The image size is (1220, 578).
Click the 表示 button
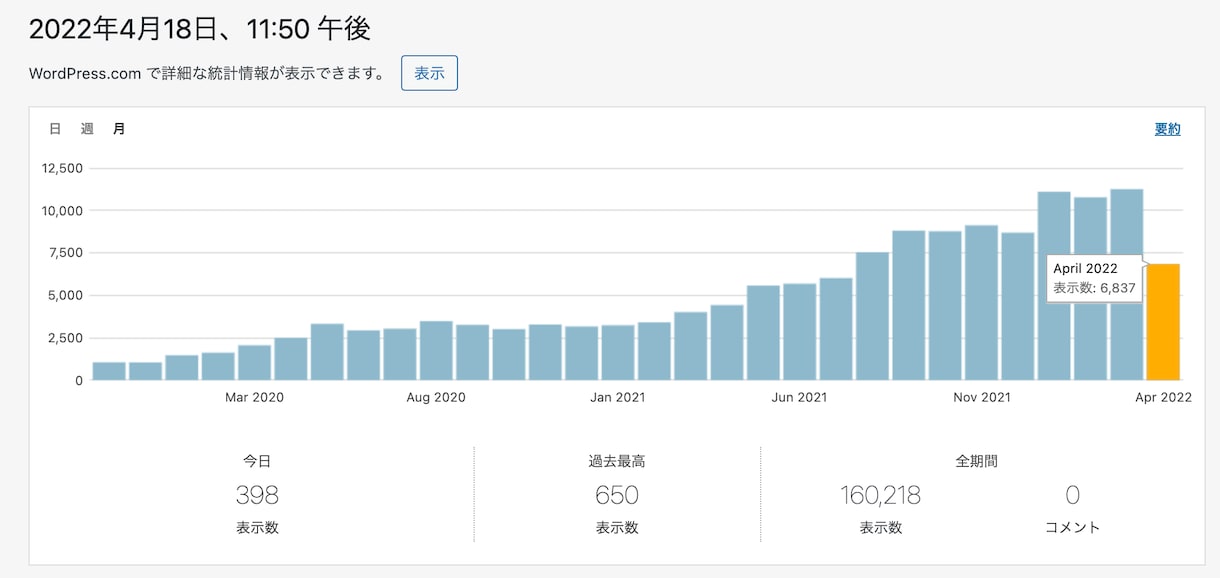[x=429, y=73]
